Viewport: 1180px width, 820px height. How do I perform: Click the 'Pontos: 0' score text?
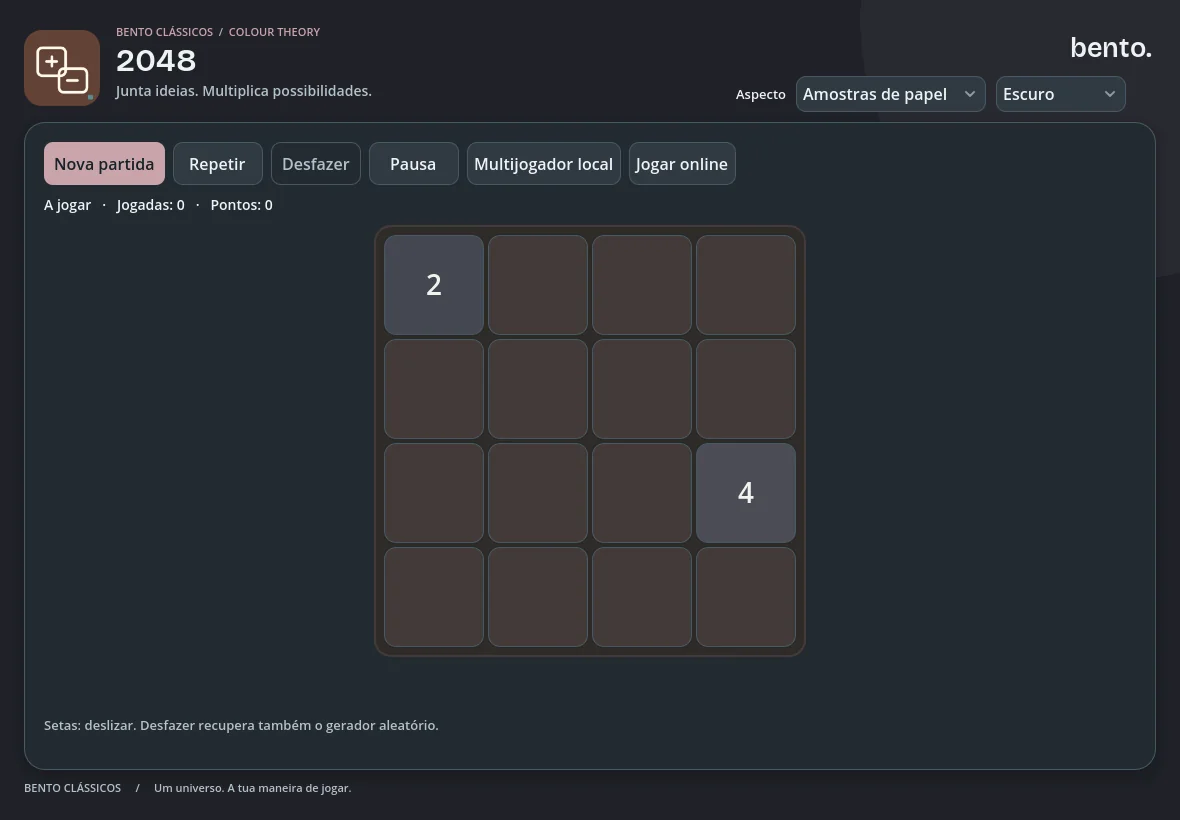tap(242, 205)
